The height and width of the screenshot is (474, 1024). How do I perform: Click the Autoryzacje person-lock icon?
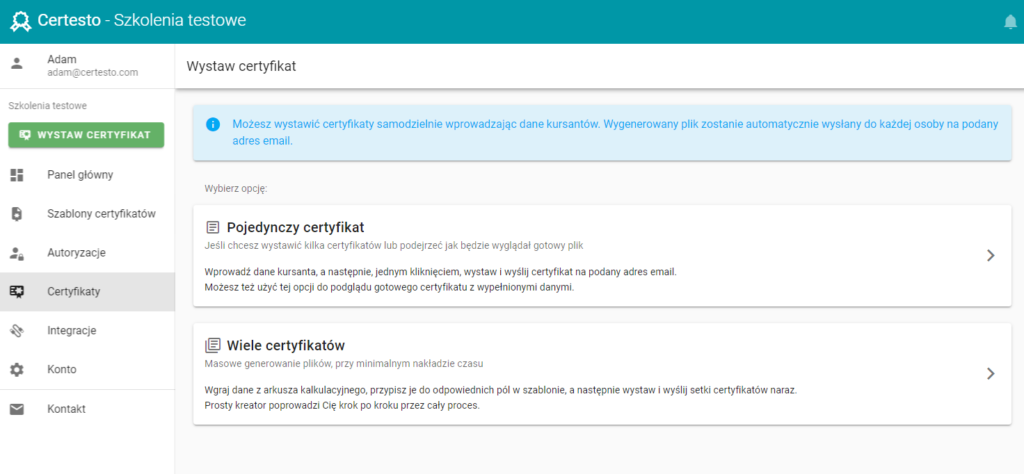click(x=17, y=253)
